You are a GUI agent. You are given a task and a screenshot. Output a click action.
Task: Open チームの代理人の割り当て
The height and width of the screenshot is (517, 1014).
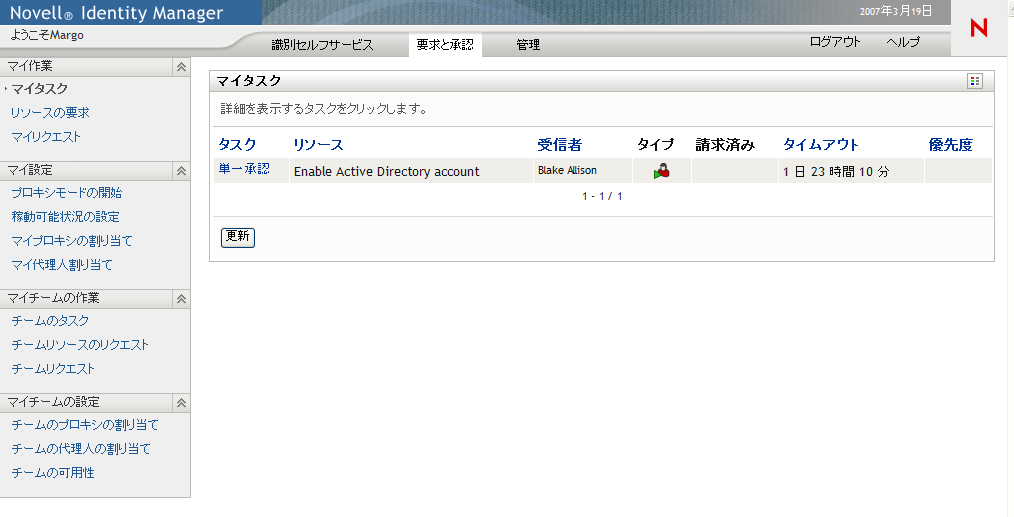pos(81,449)
